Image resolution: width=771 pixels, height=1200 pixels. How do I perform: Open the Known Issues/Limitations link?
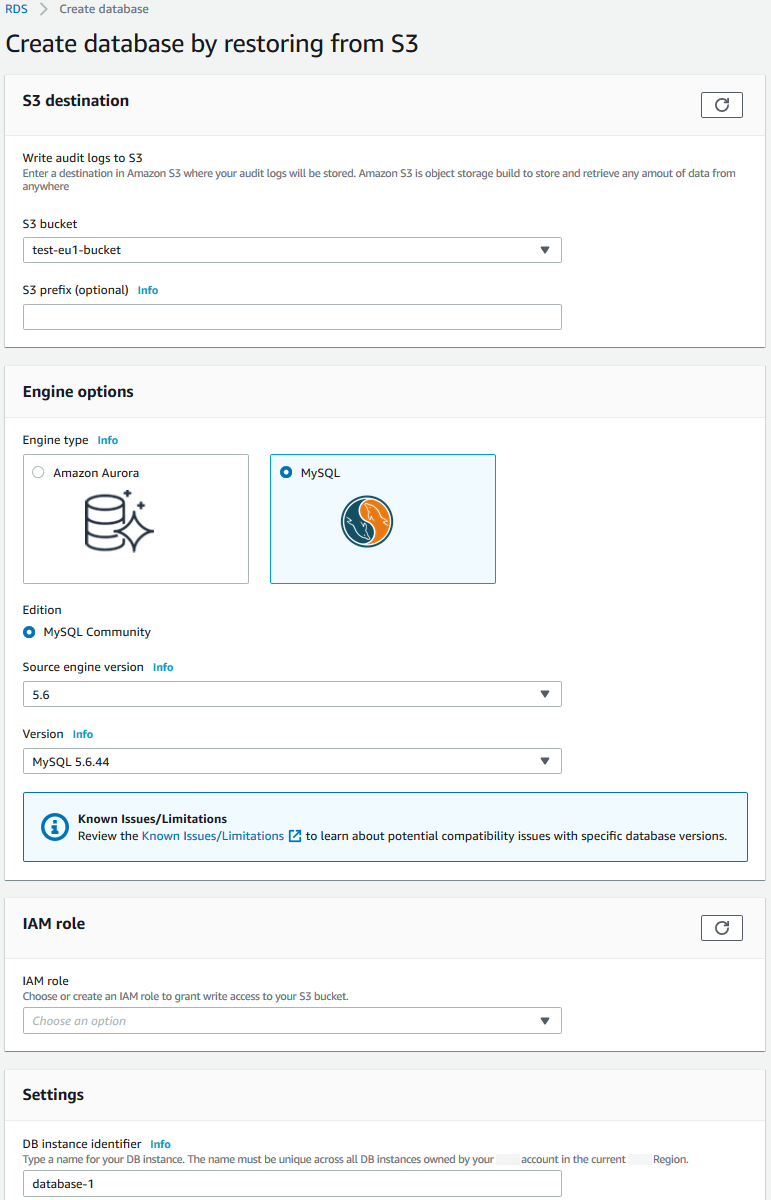click(x=213, y=836)
